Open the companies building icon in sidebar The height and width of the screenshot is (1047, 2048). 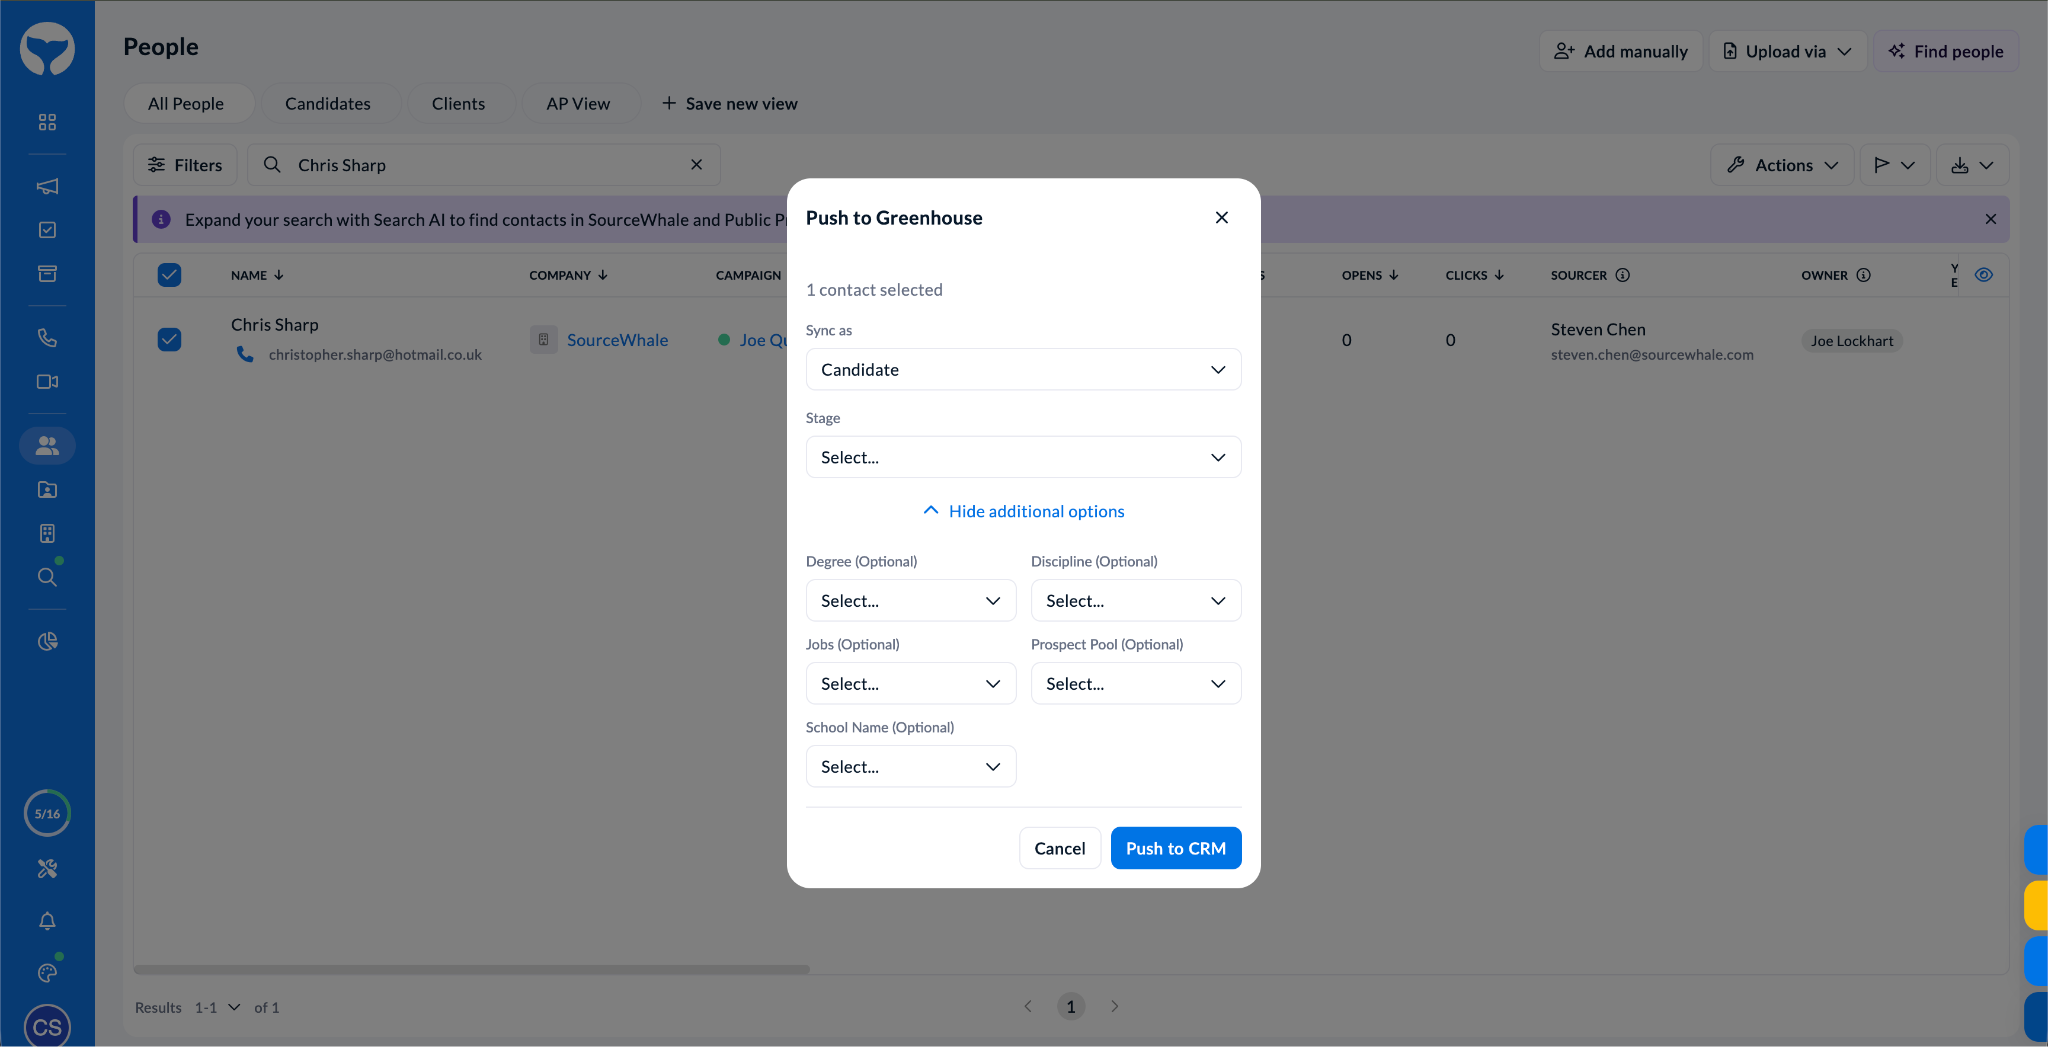47,534
